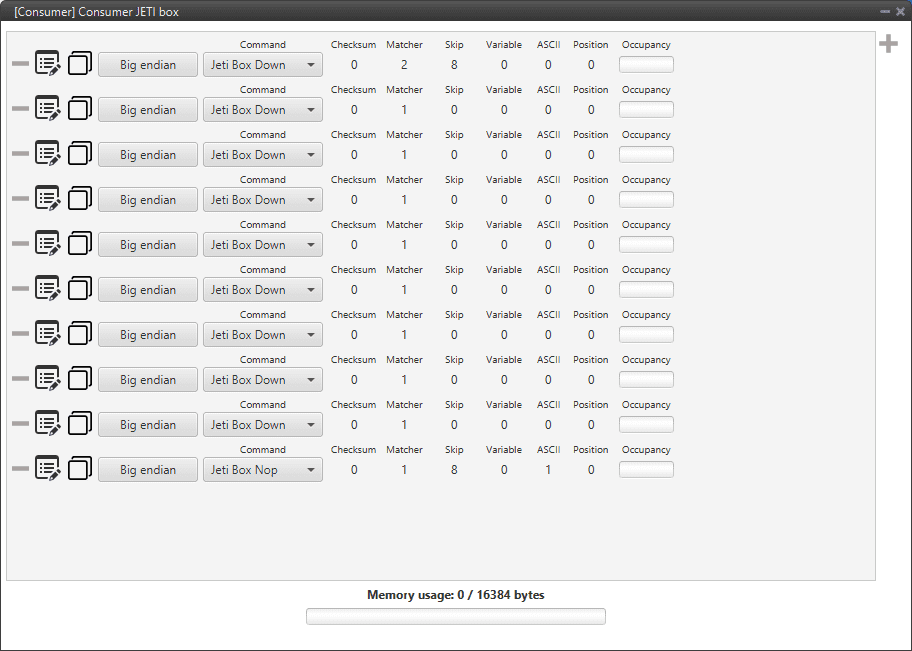The width and height of the screenshot is (912, 651).
Task: Remove the first row with its minus icon
Action: (20, 64)
